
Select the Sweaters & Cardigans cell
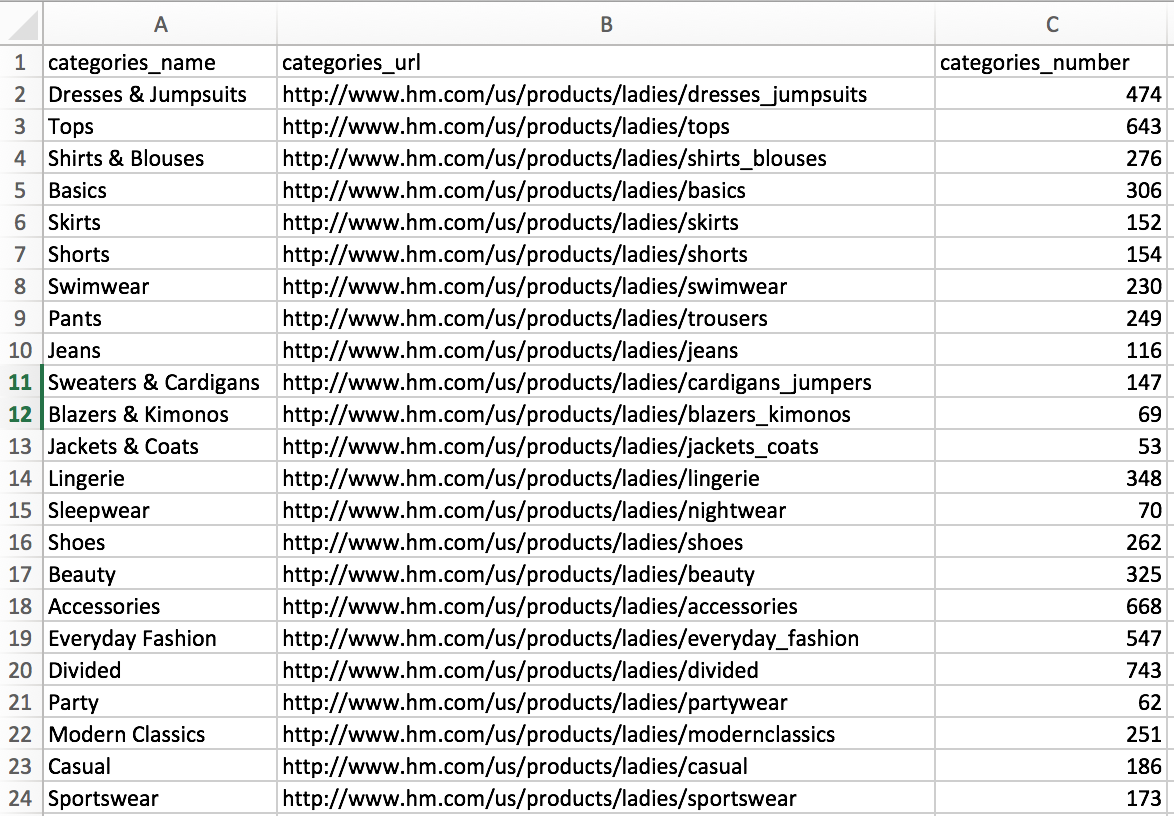pos(160,382)
